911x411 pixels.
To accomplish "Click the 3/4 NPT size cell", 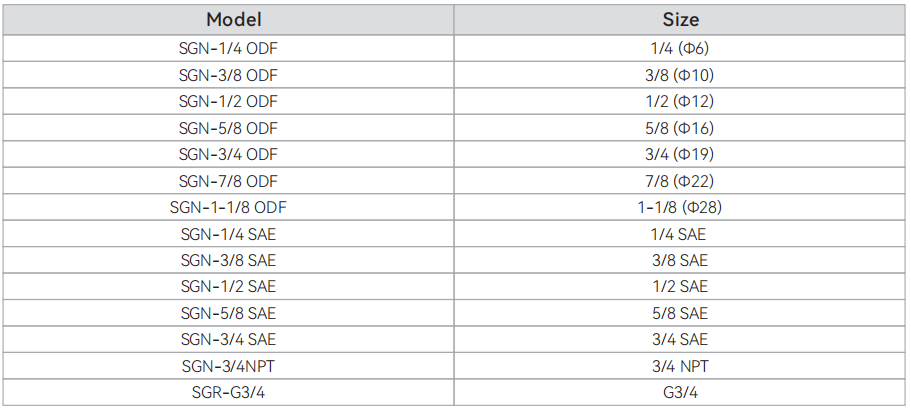I will tap(680, 366).
